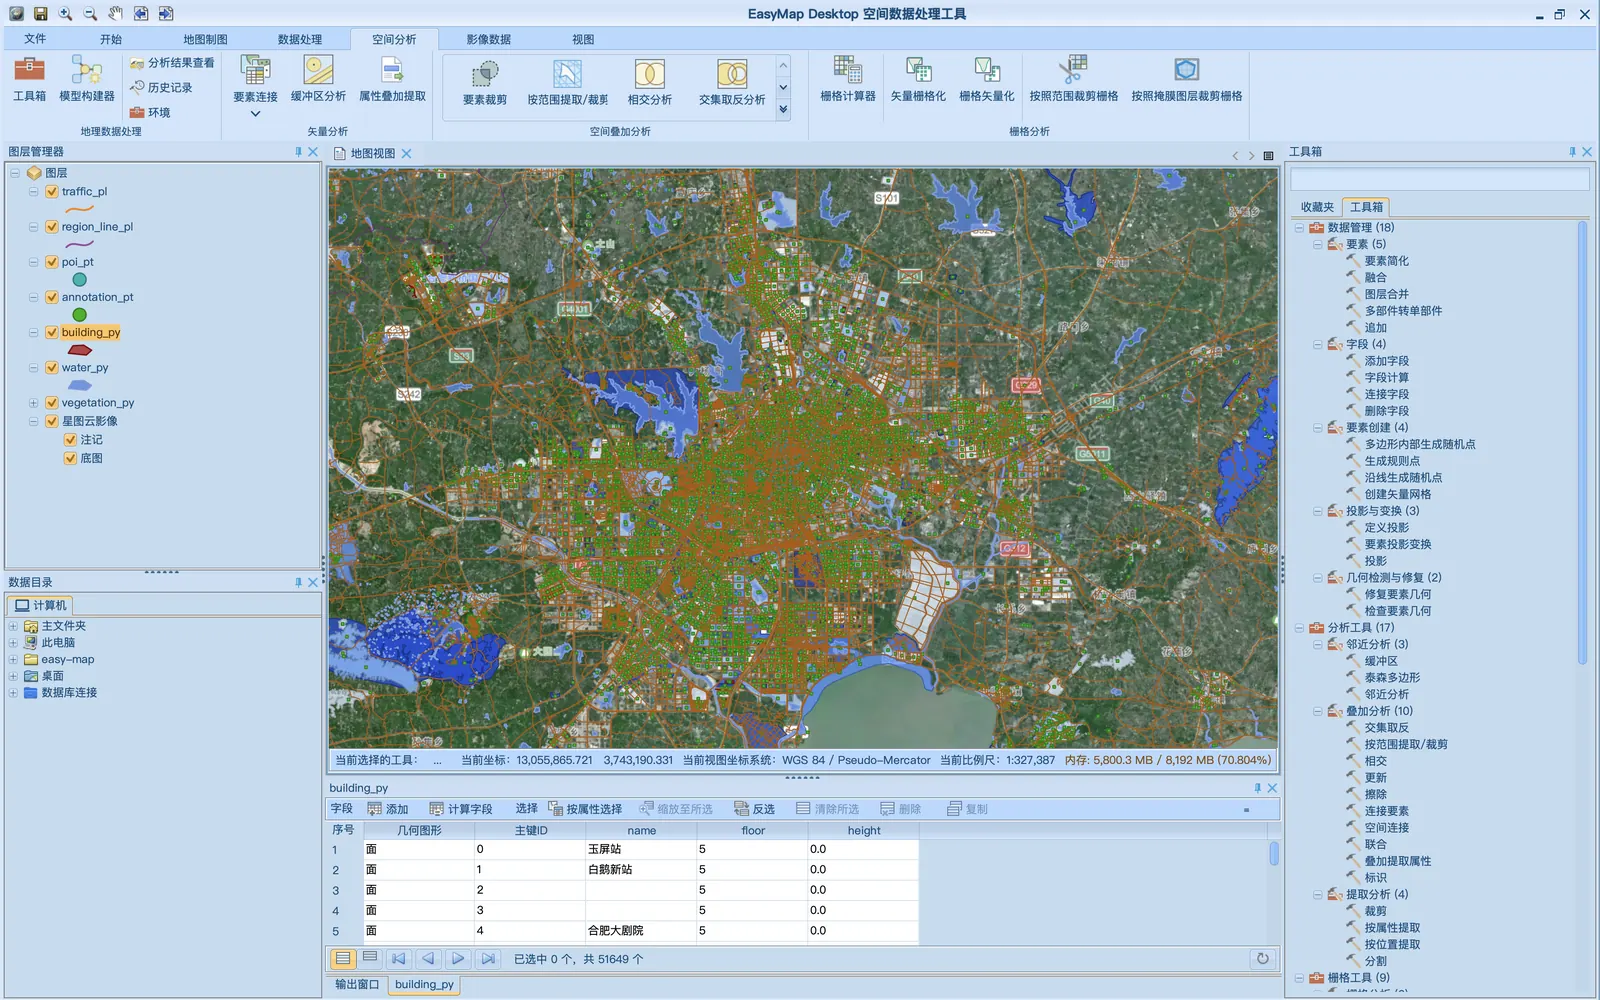
Task: Open 历史记录 history records
Action: [161, 88]
